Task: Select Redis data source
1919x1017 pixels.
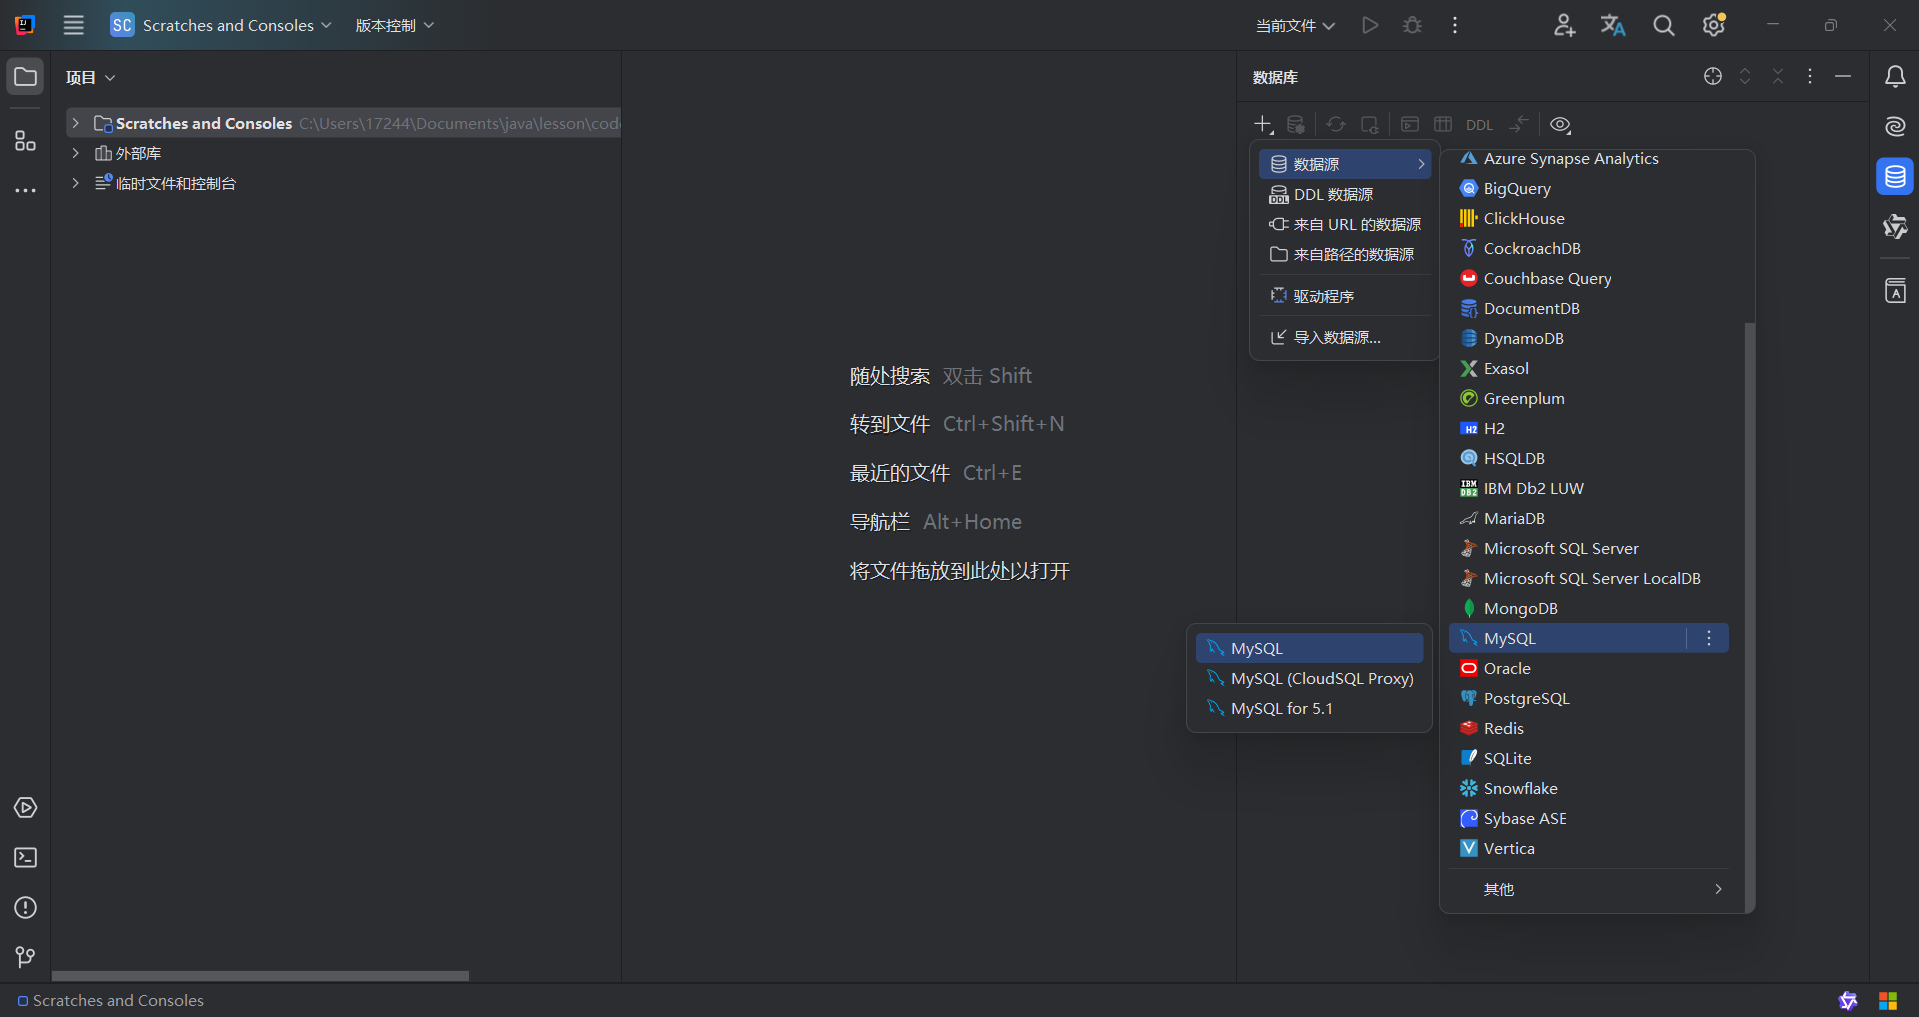Action: [x=1589, y=728]
